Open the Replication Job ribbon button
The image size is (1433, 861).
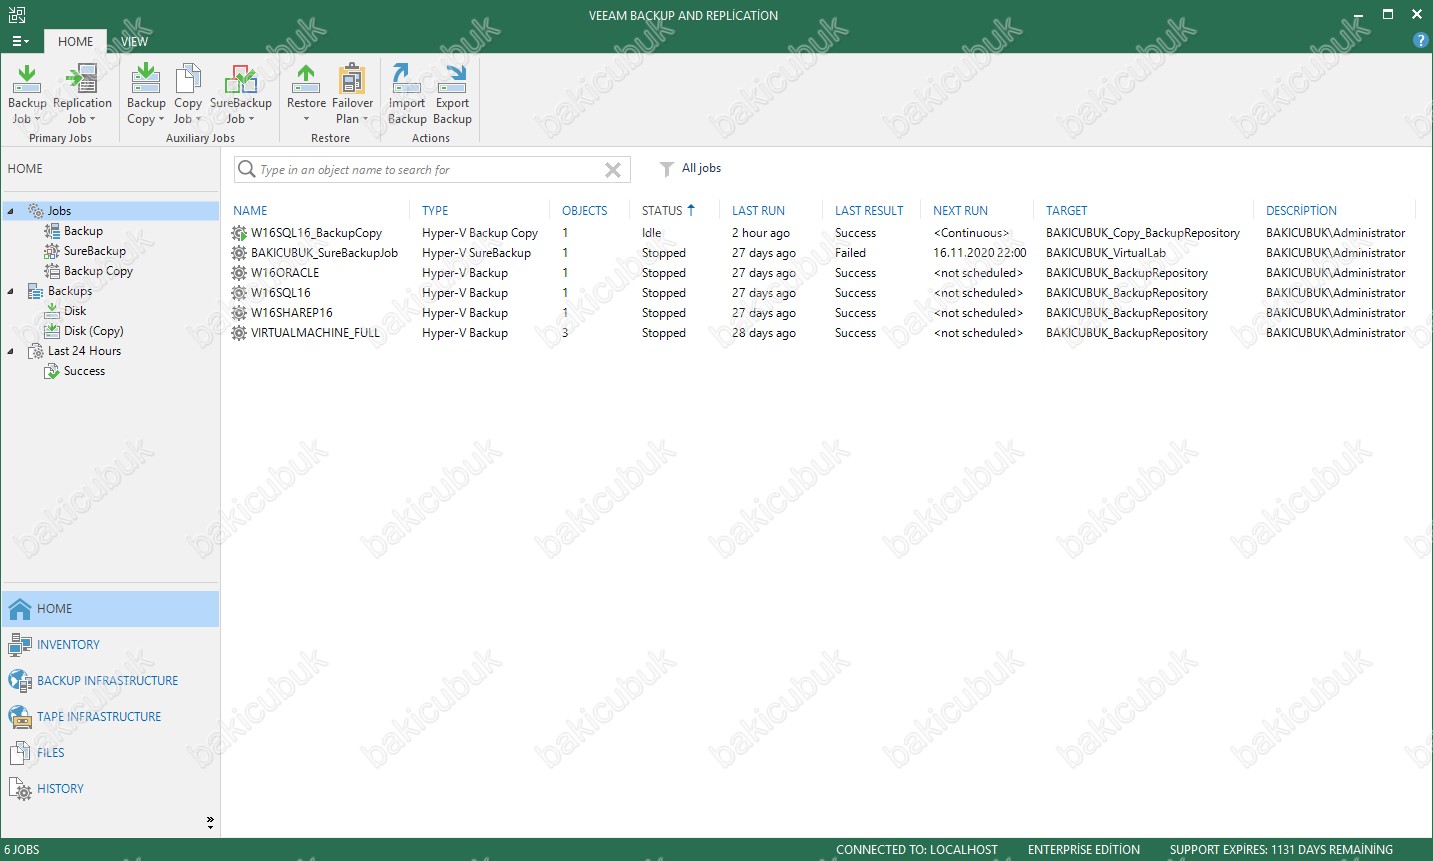click(x=82, y=94)
